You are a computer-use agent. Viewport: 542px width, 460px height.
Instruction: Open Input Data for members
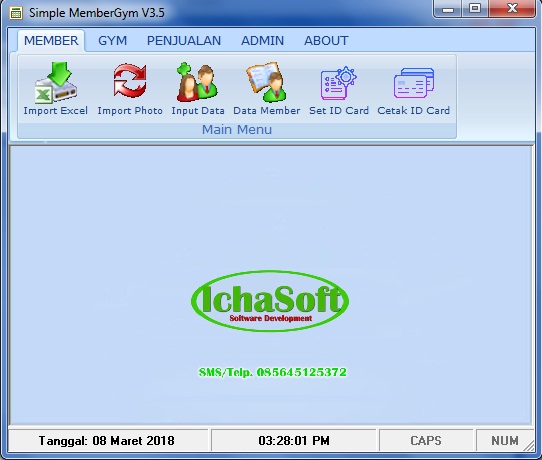[x=198, y=89]
